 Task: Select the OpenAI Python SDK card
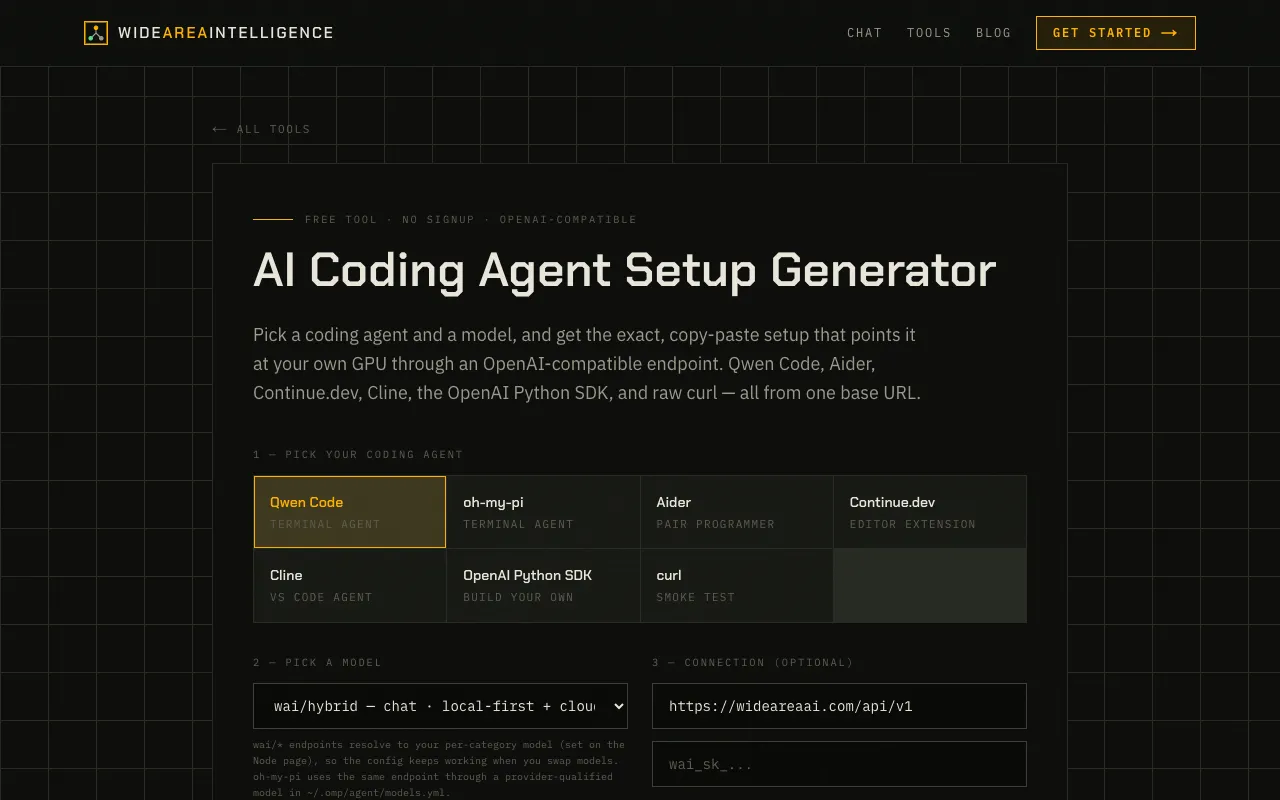[x=543, y=585]
